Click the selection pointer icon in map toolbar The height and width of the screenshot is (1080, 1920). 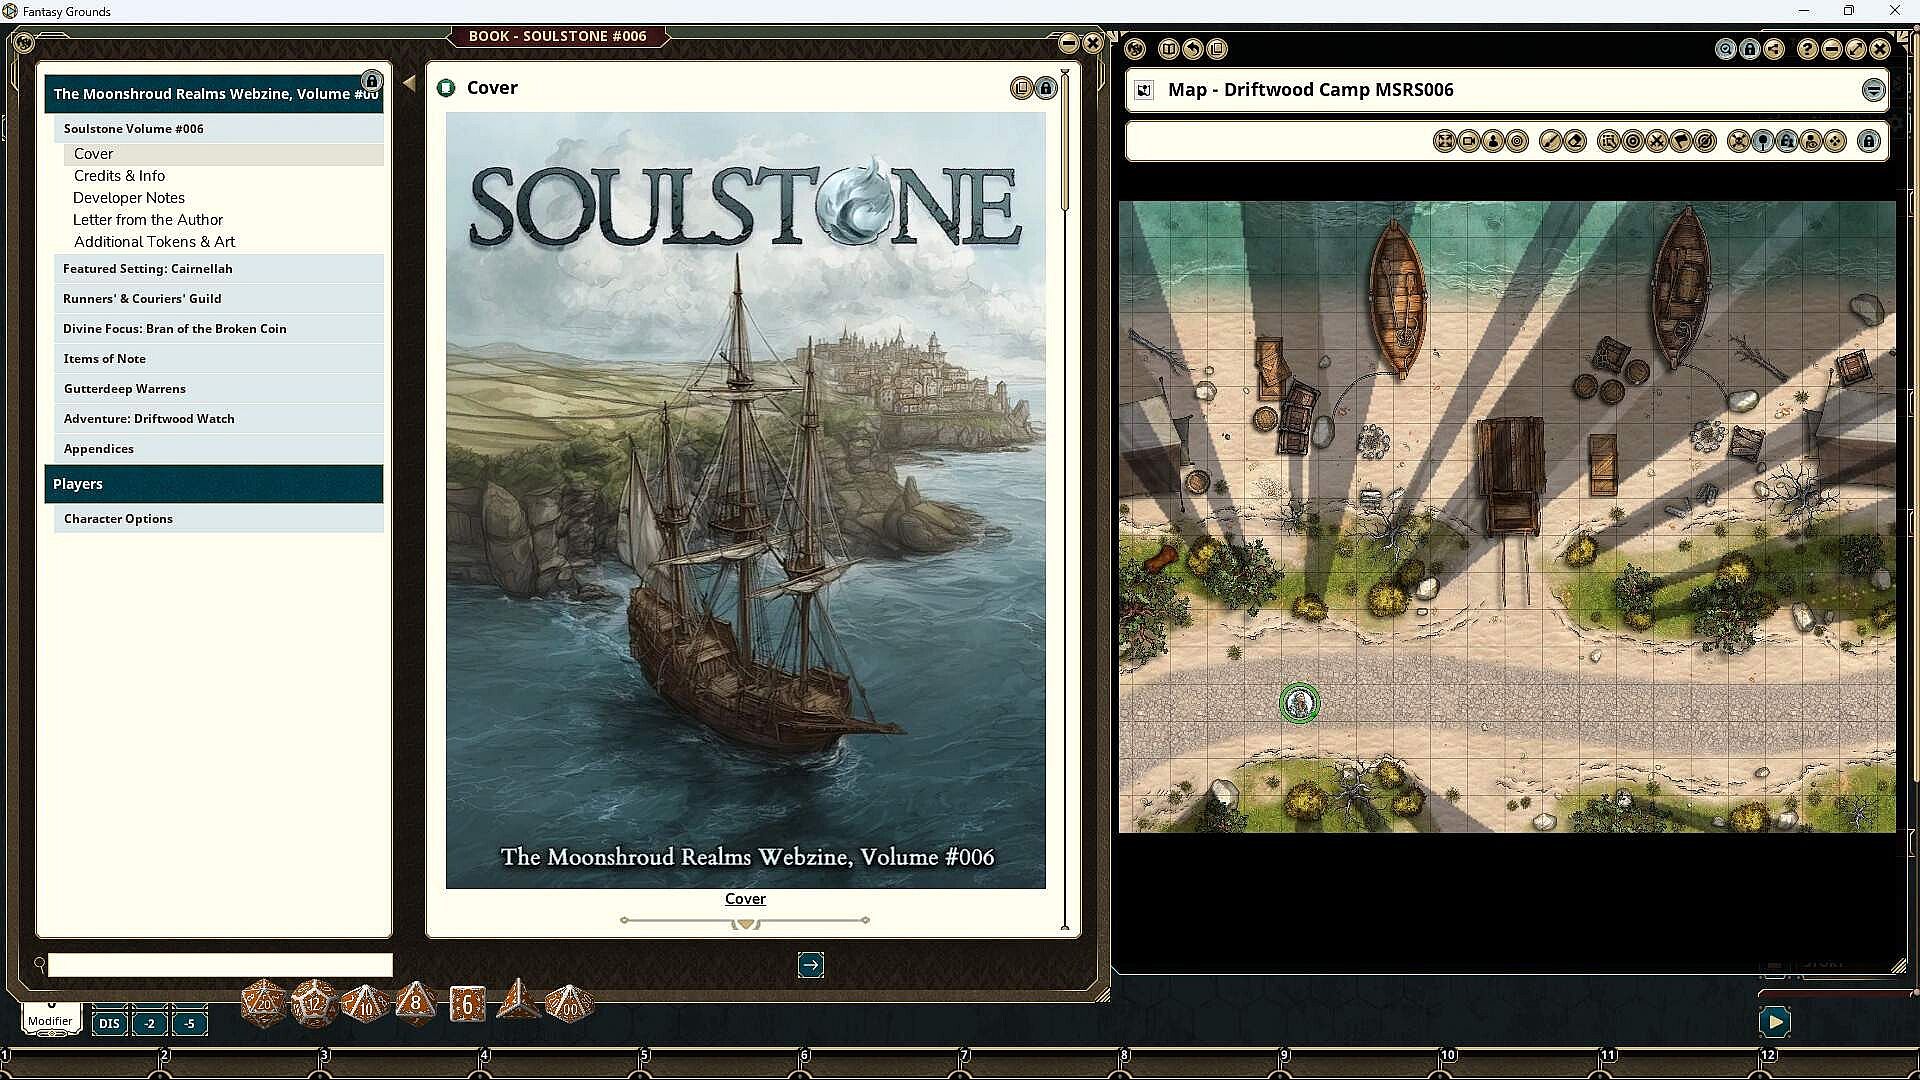(x=1608, y=142)
